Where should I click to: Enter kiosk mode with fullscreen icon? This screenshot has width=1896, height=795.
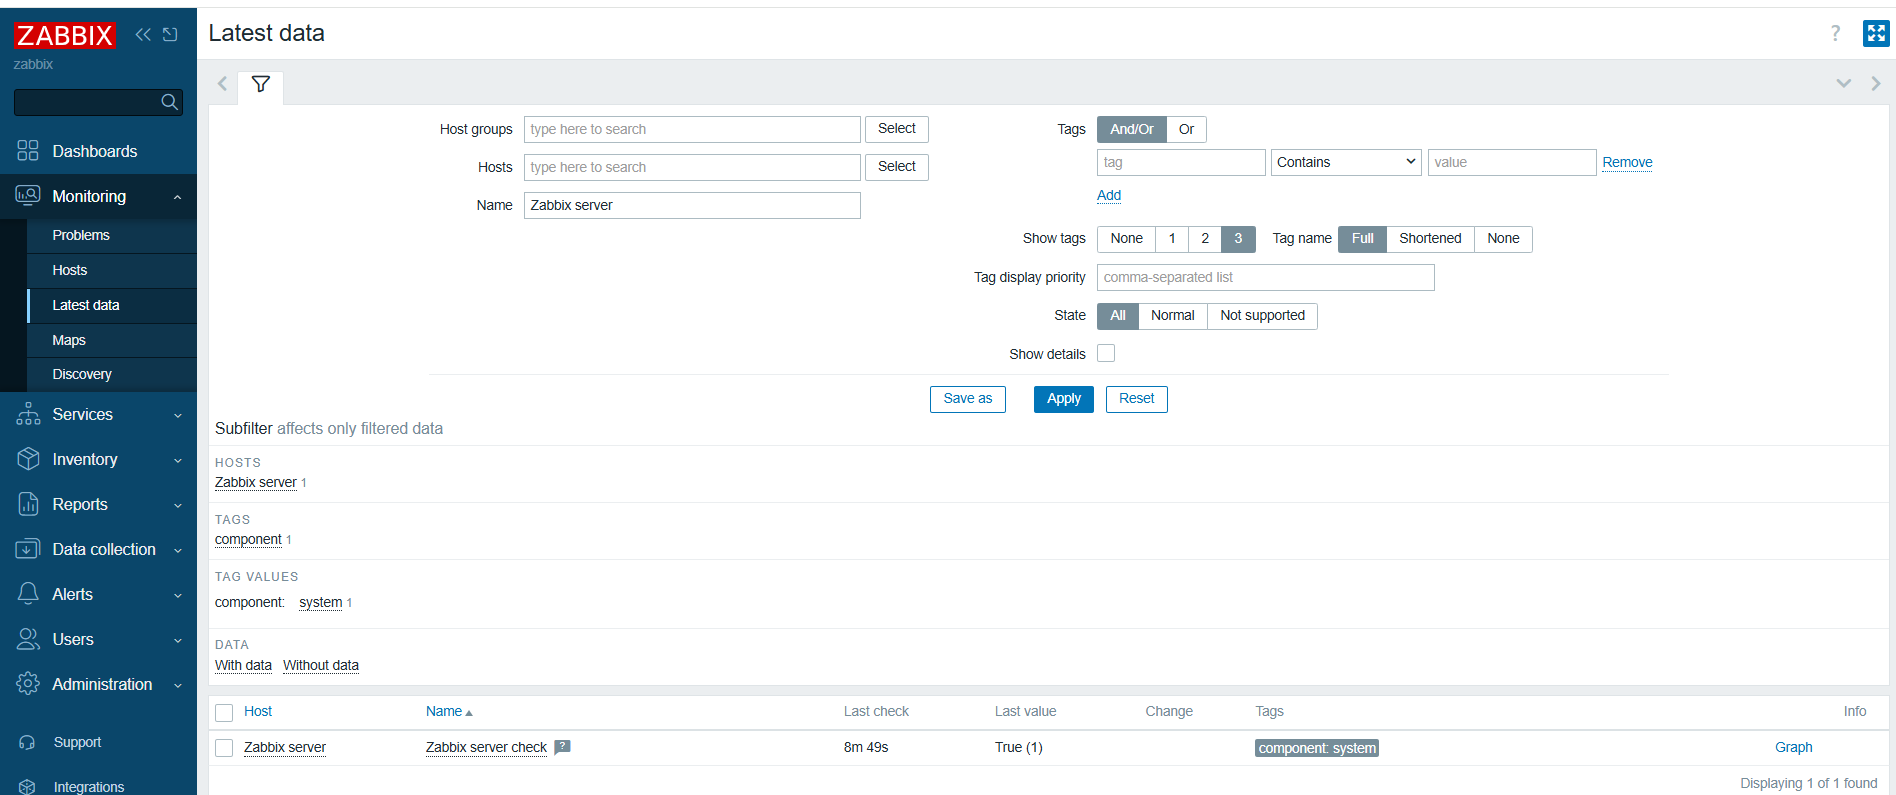click(x=1876, y=33)
